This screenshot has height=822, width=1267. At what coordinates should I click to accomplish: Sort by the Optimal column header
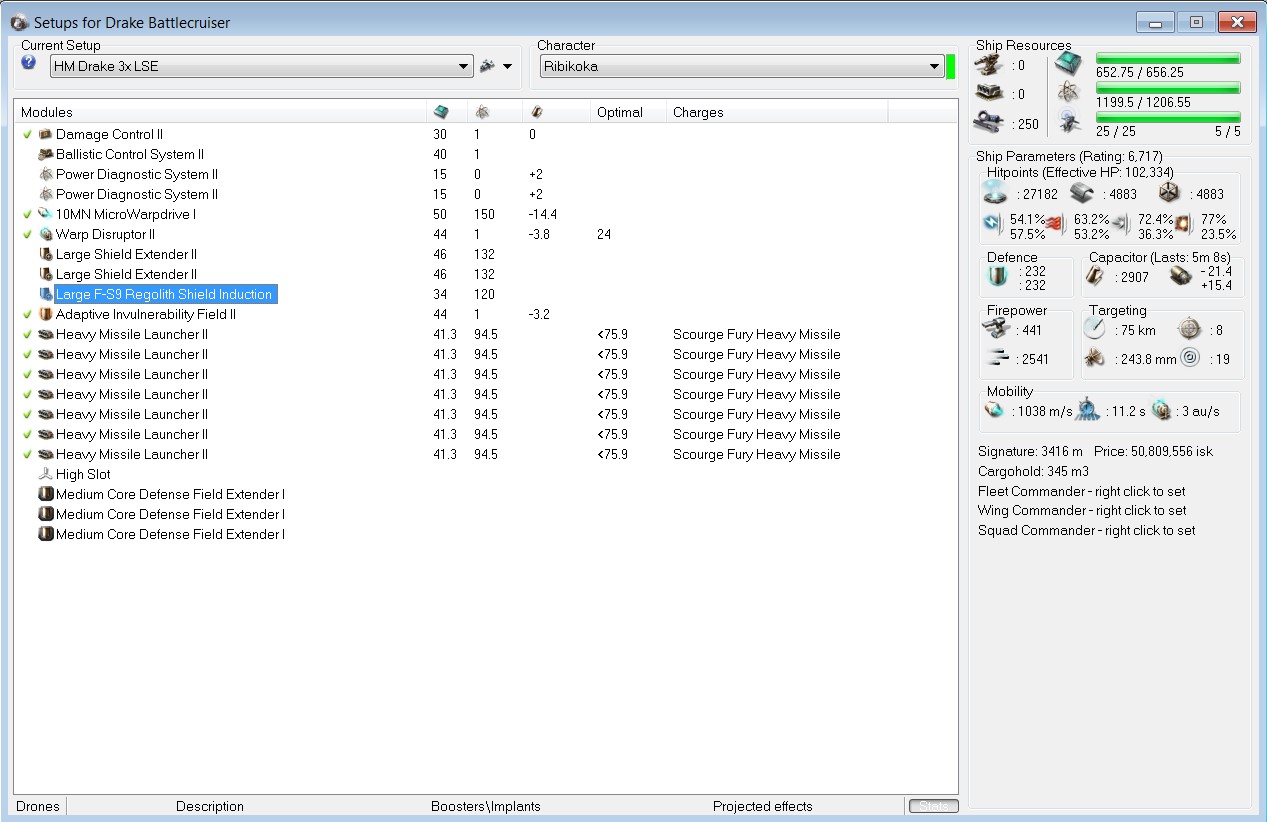point(619,112)
